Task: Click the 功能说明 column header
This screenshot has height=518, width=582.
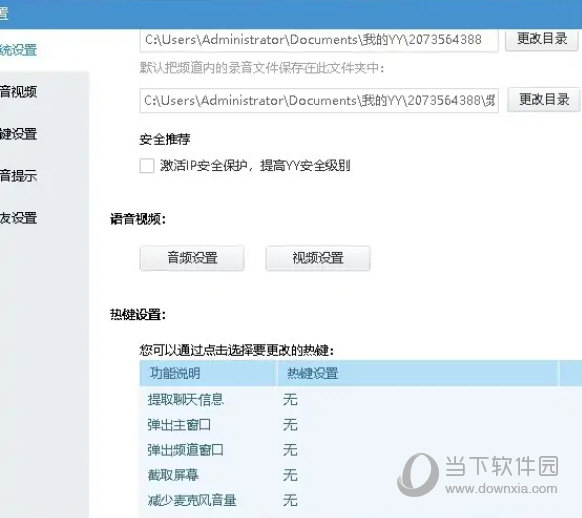Action: coord(208,373)
